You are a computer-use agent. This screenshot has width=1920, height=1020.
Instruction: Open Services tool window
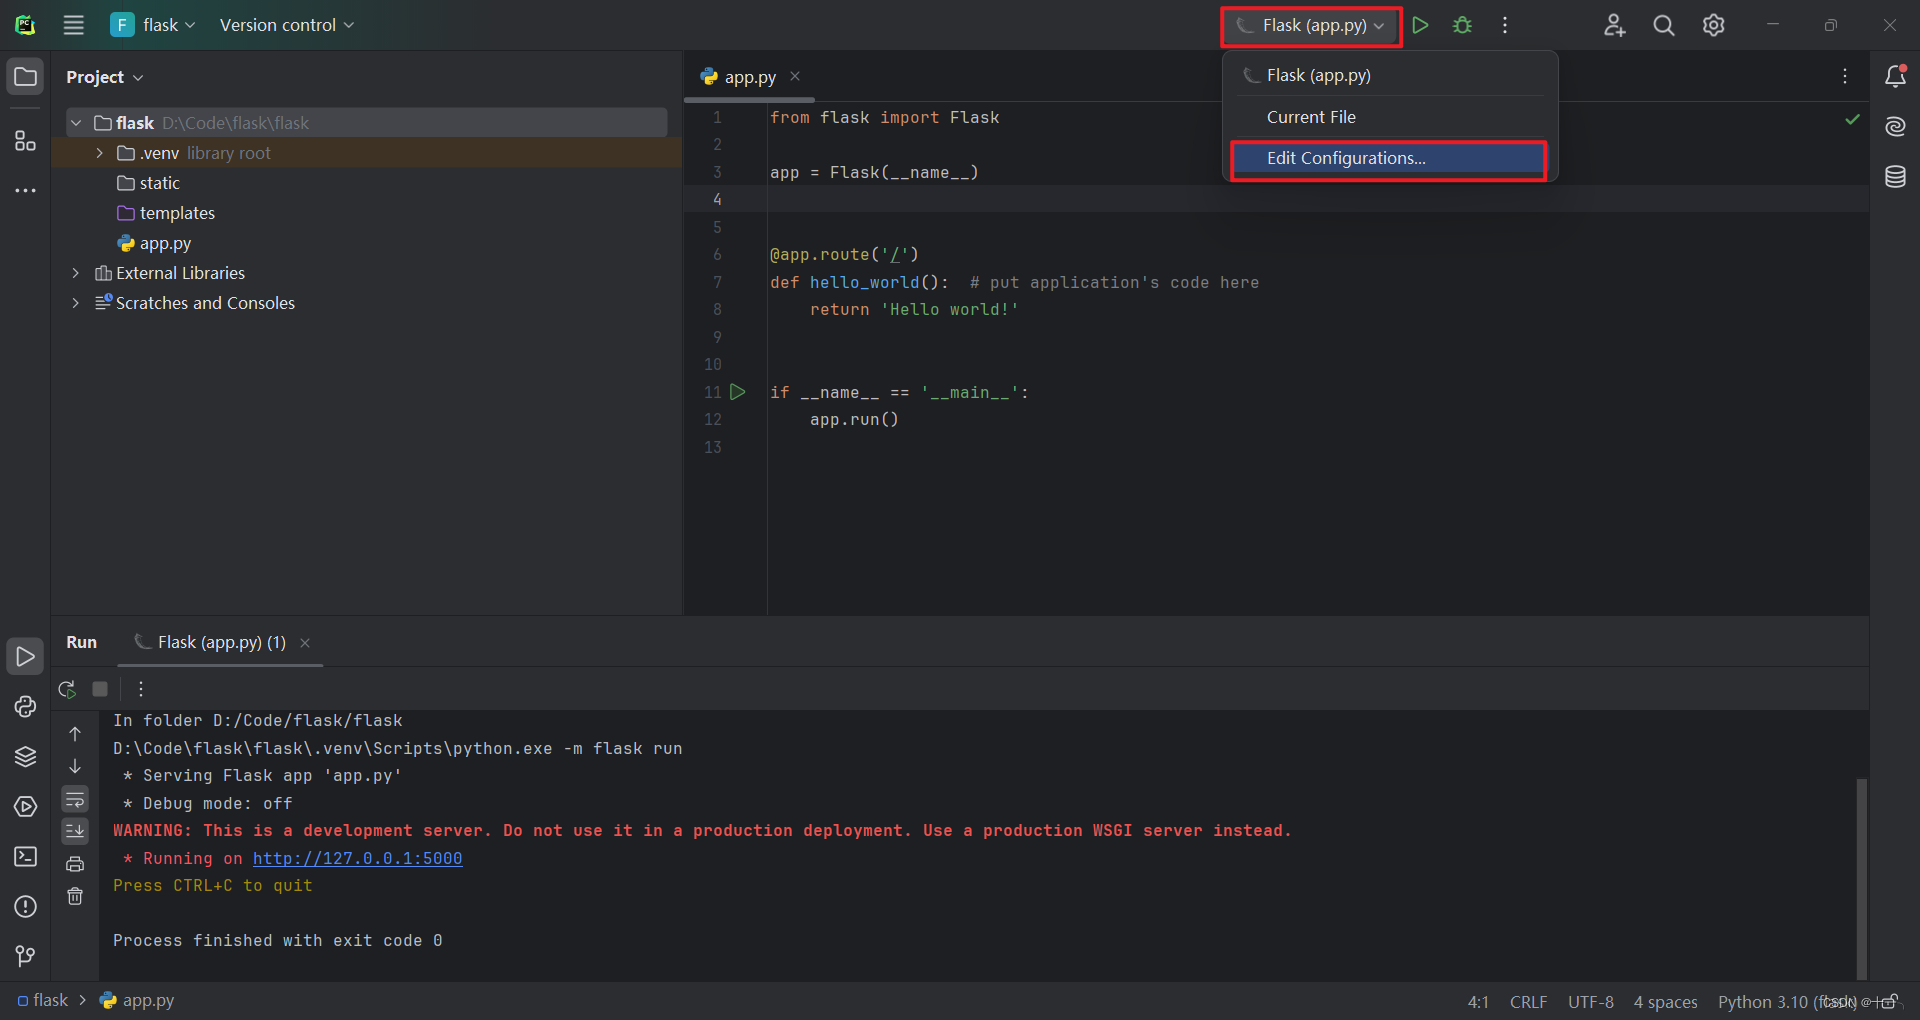25,806
